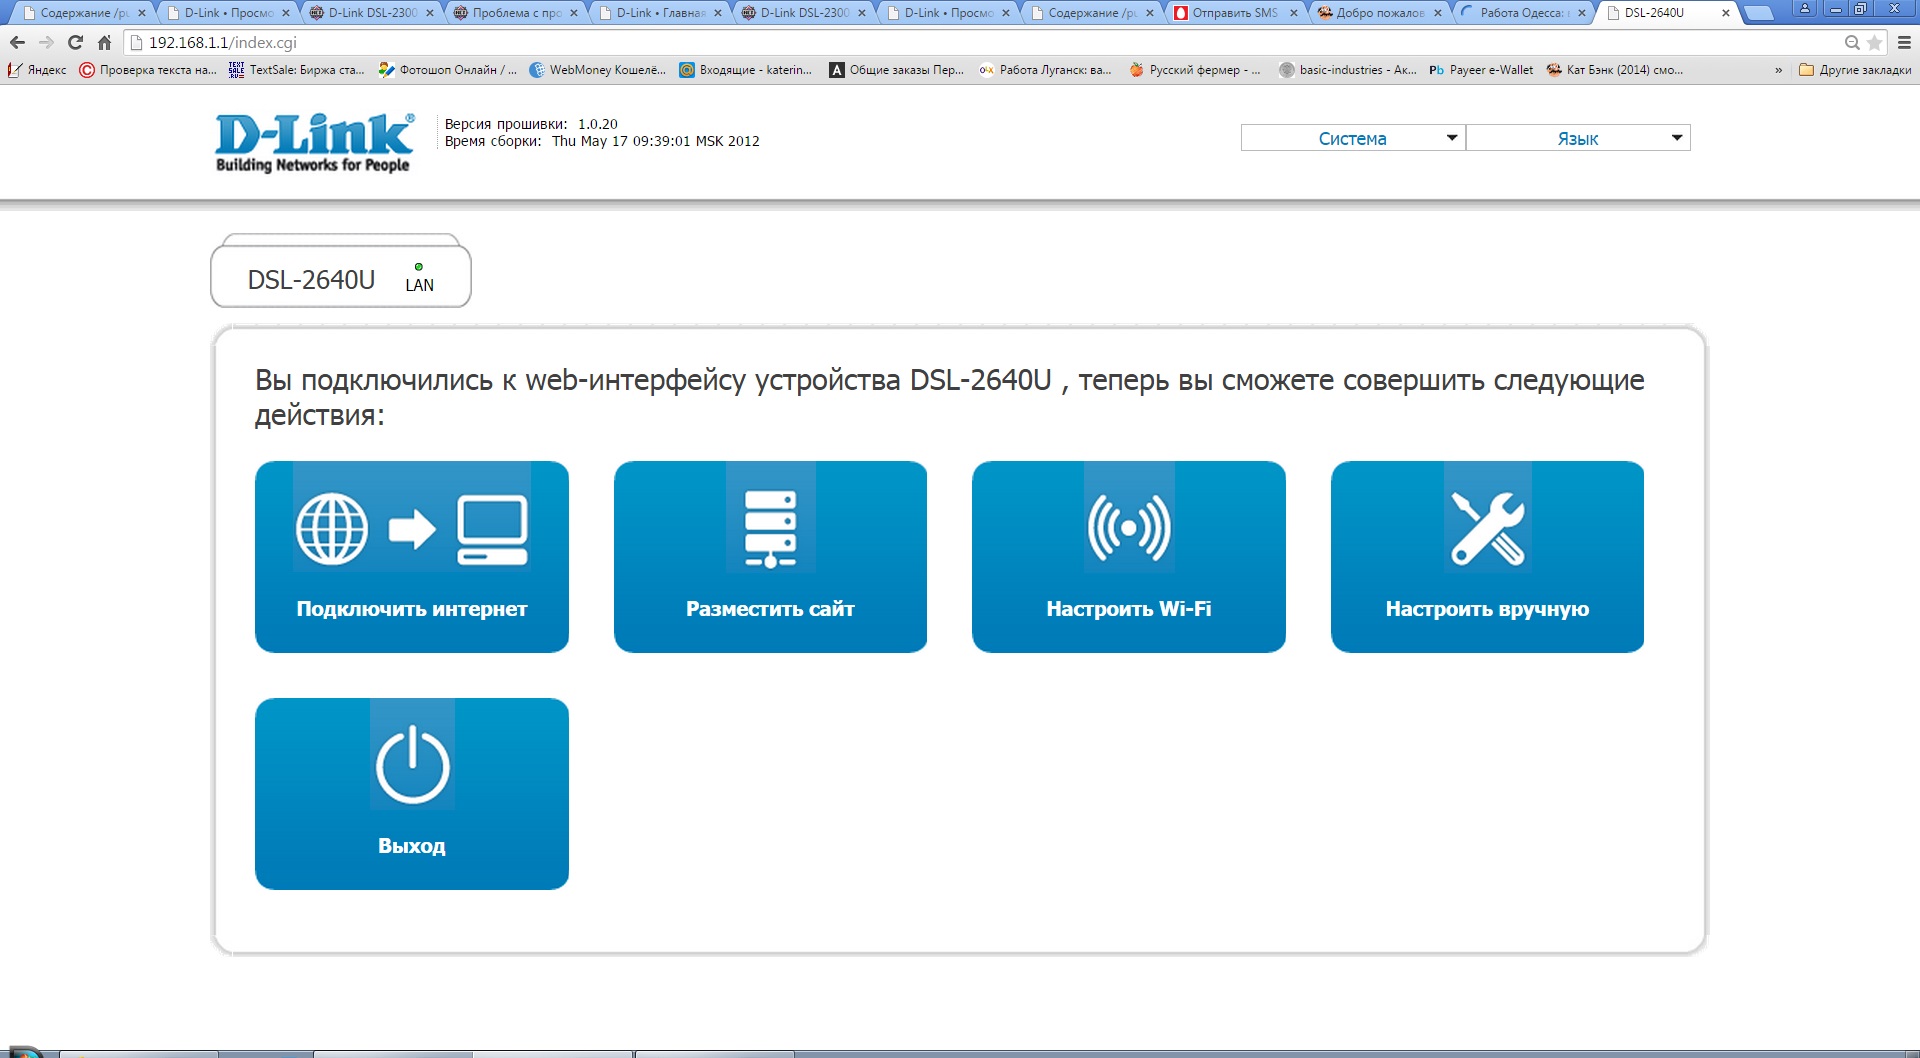
Task: Click the globe-to-computer internet connection icon
Action: coord(411,530)
